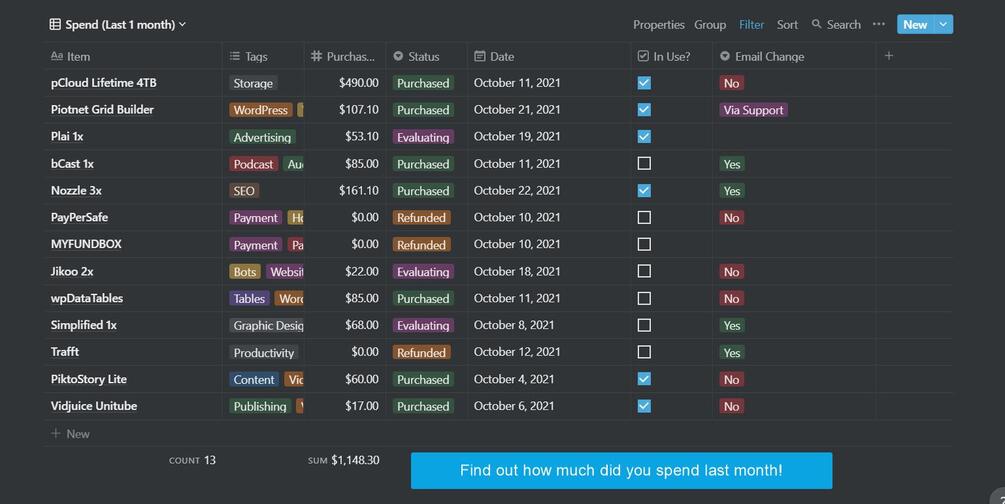Click the Purchased status for Nozzle 3x
The image size is (1005, 504).
tap(423, 191)
